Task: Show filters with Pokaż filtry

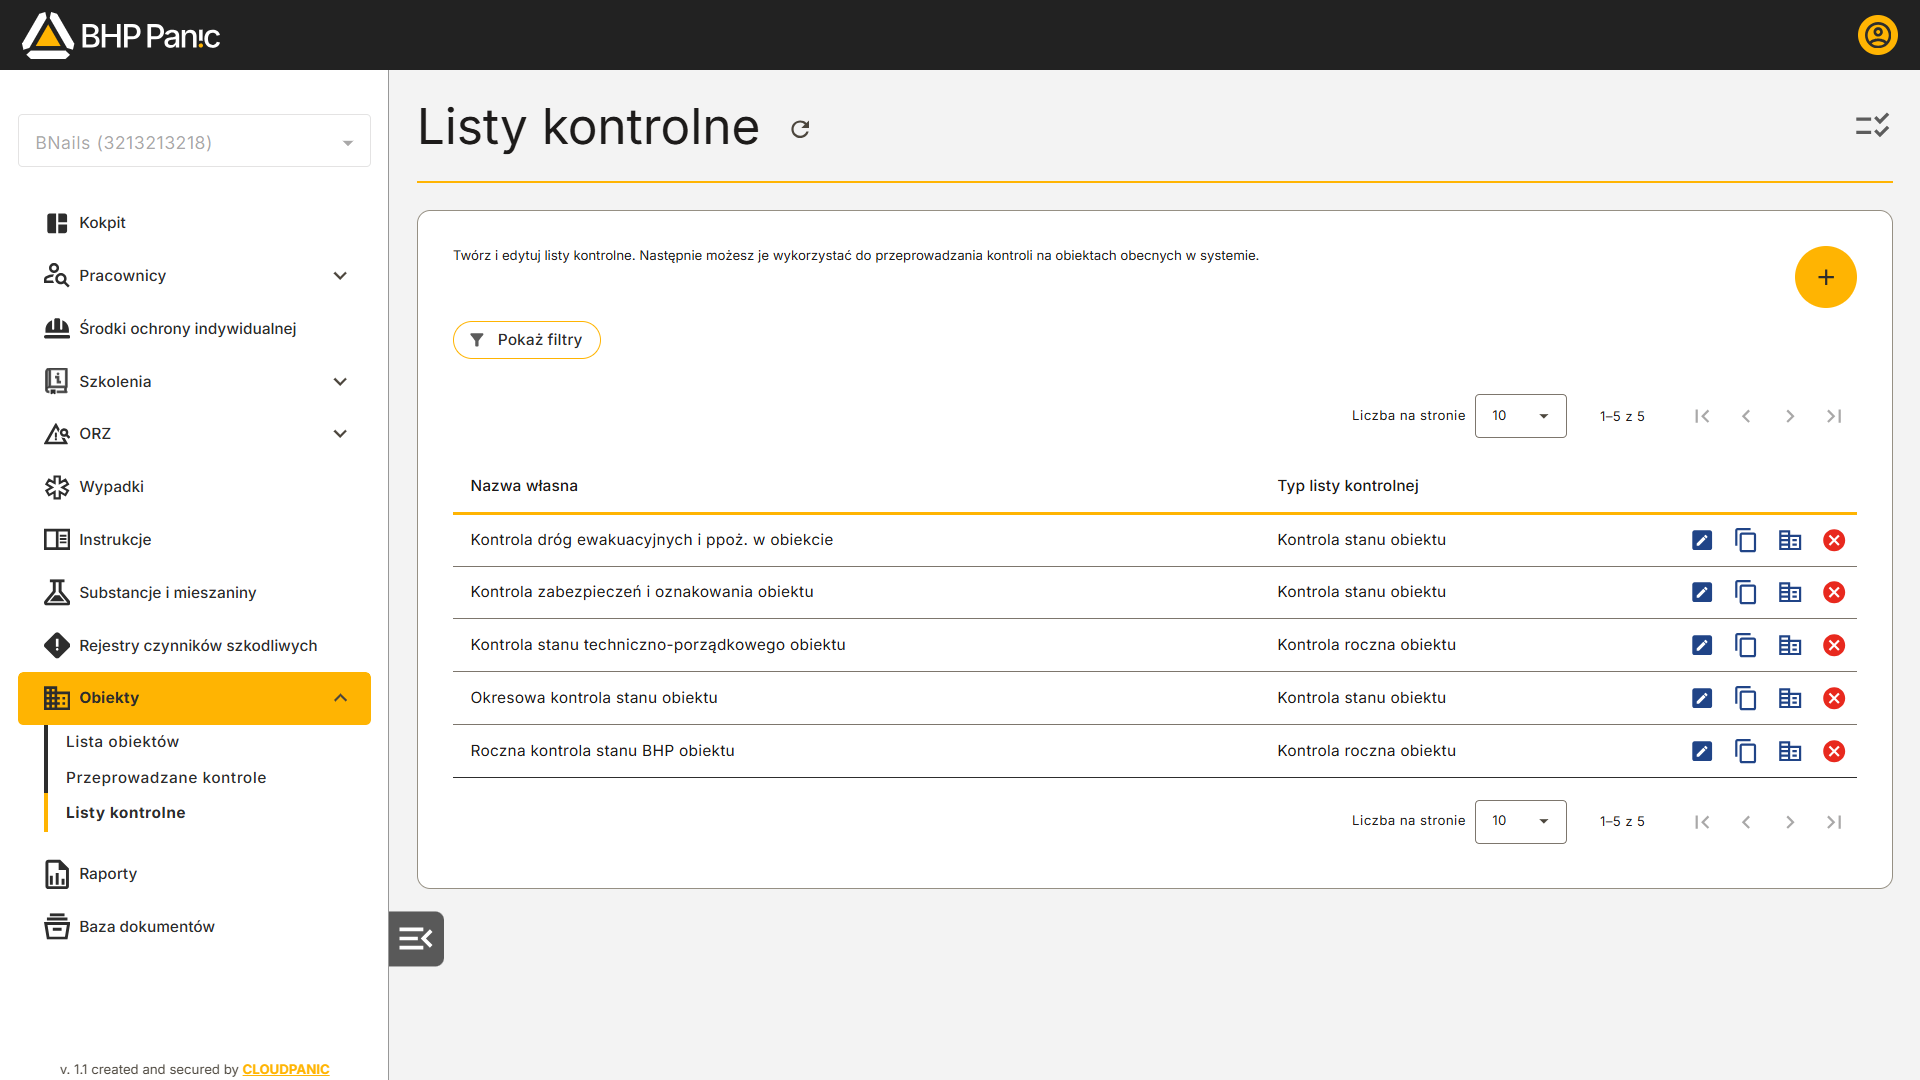Action: point(526,340)
